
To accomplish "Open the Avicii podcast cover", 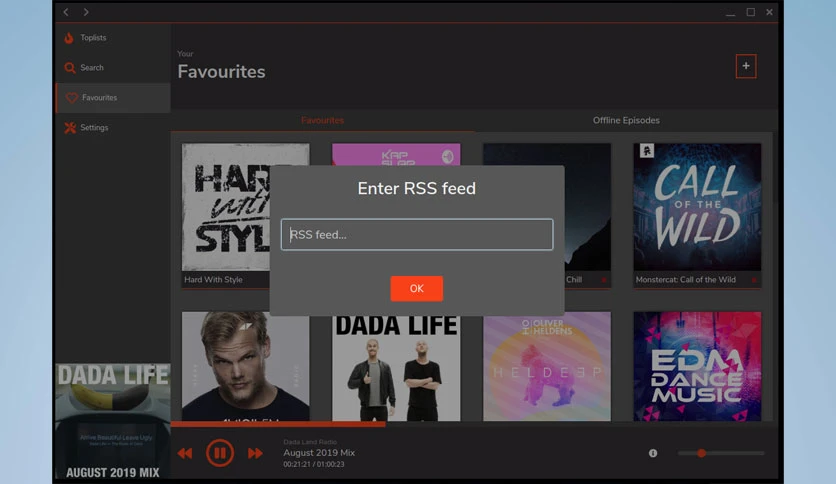I will click(x=245, y=367).
